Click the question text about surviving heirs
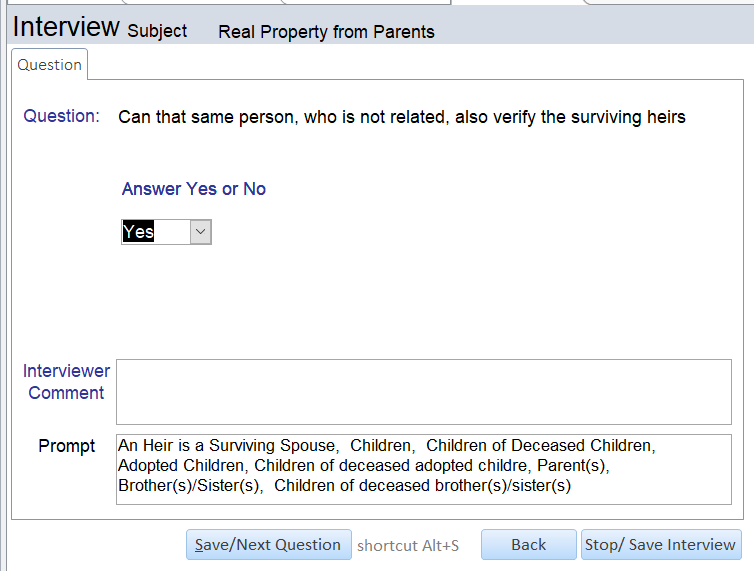 click(x=401, y=117)
